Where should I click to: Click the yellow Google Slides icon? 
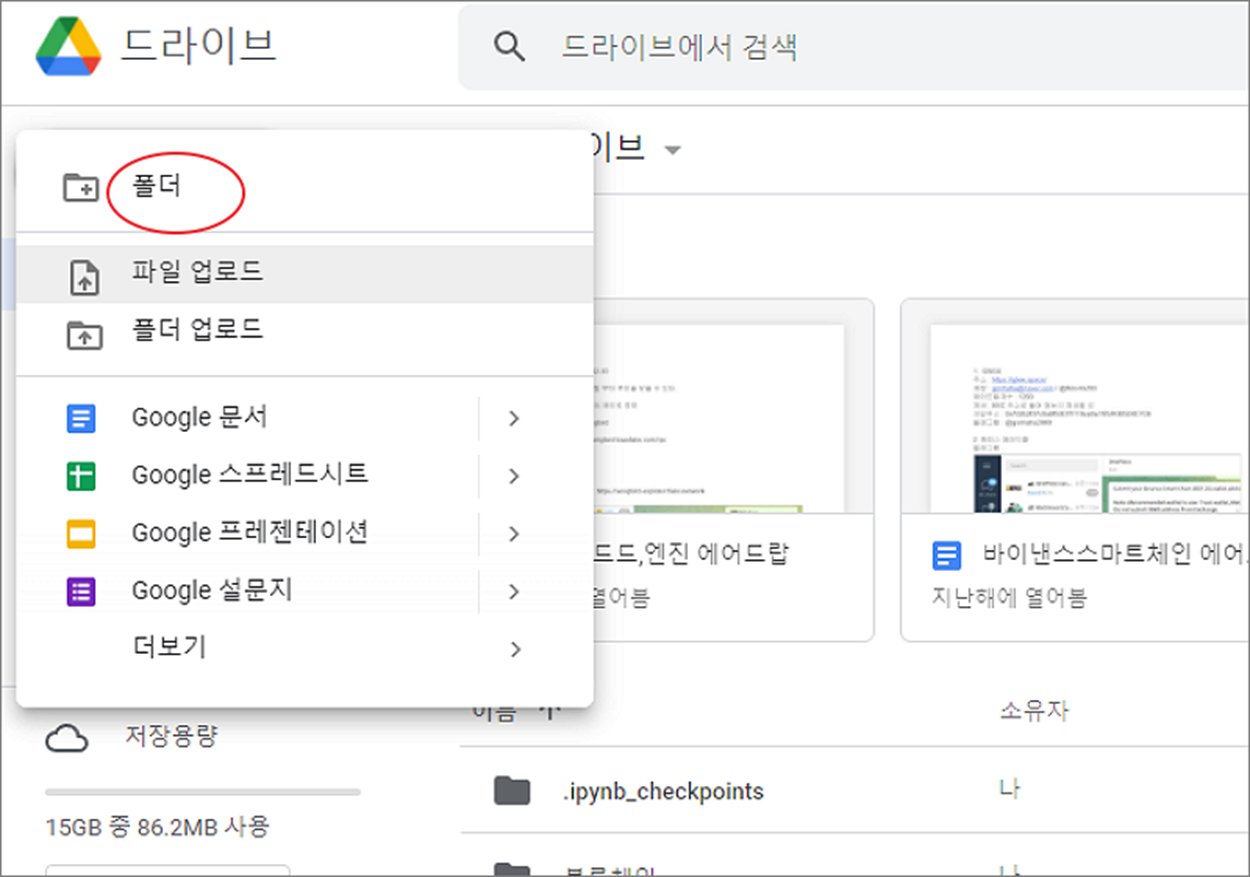[81, 534]
